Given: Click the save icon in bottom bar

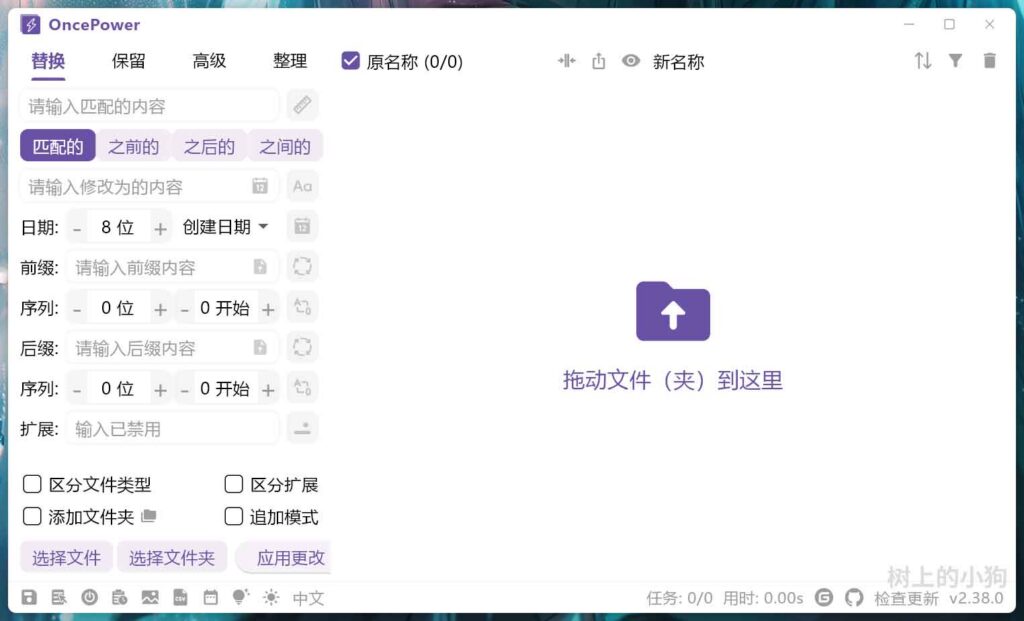Looking at the screenshot, I should 29,598.
